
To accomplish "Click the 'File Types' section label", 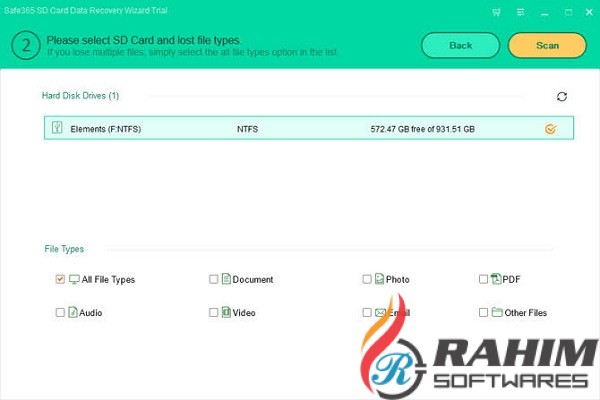I will tap(64, 249).
